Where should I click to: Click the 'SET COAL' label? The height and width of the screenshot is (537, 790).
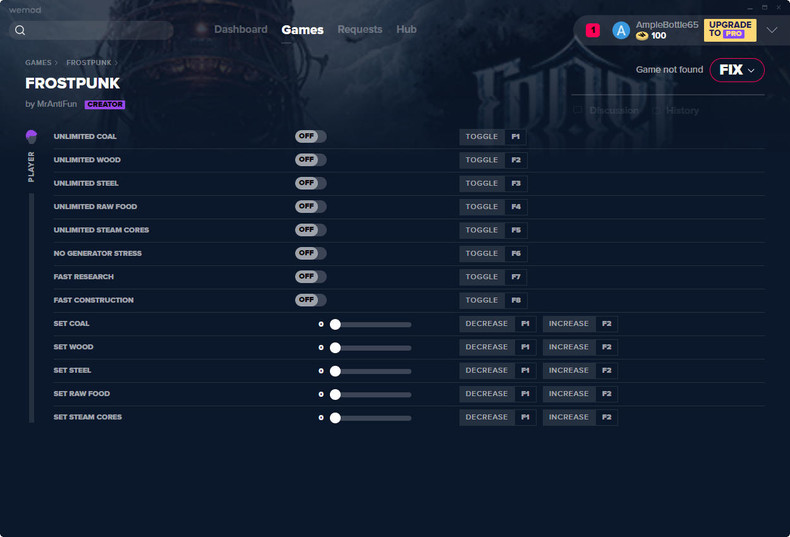pyautogui.click(x=72, y=323)
